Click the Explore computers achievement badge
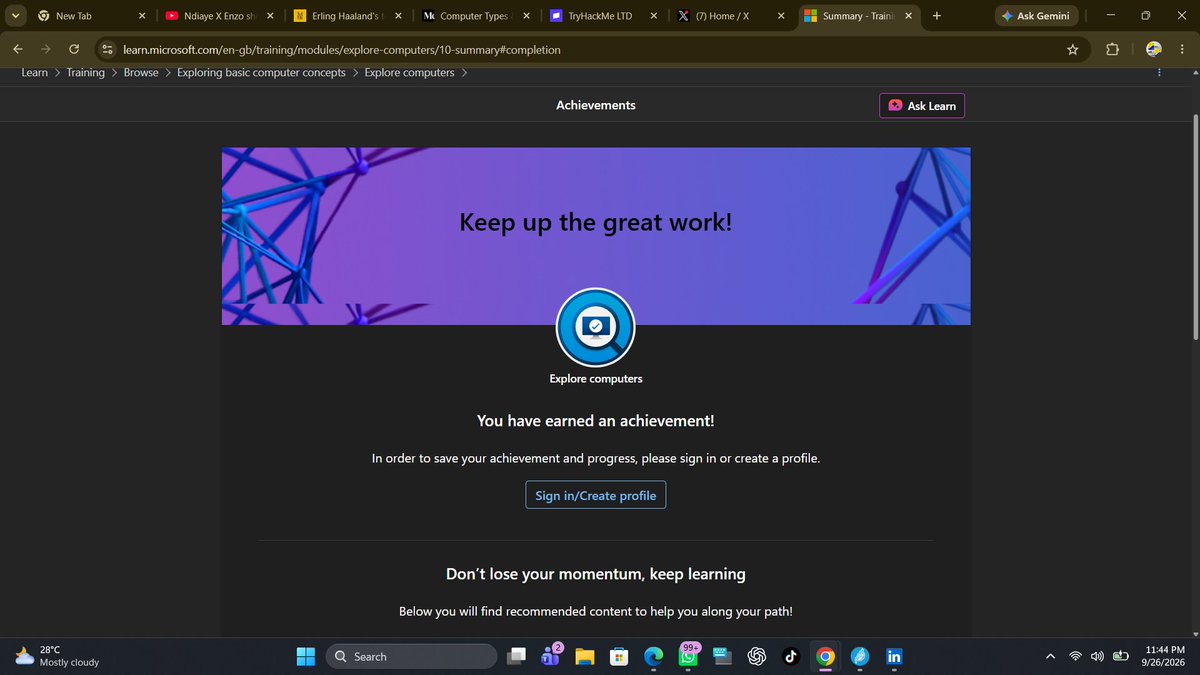Screen dimensions: 1200x675 point(595,327)
